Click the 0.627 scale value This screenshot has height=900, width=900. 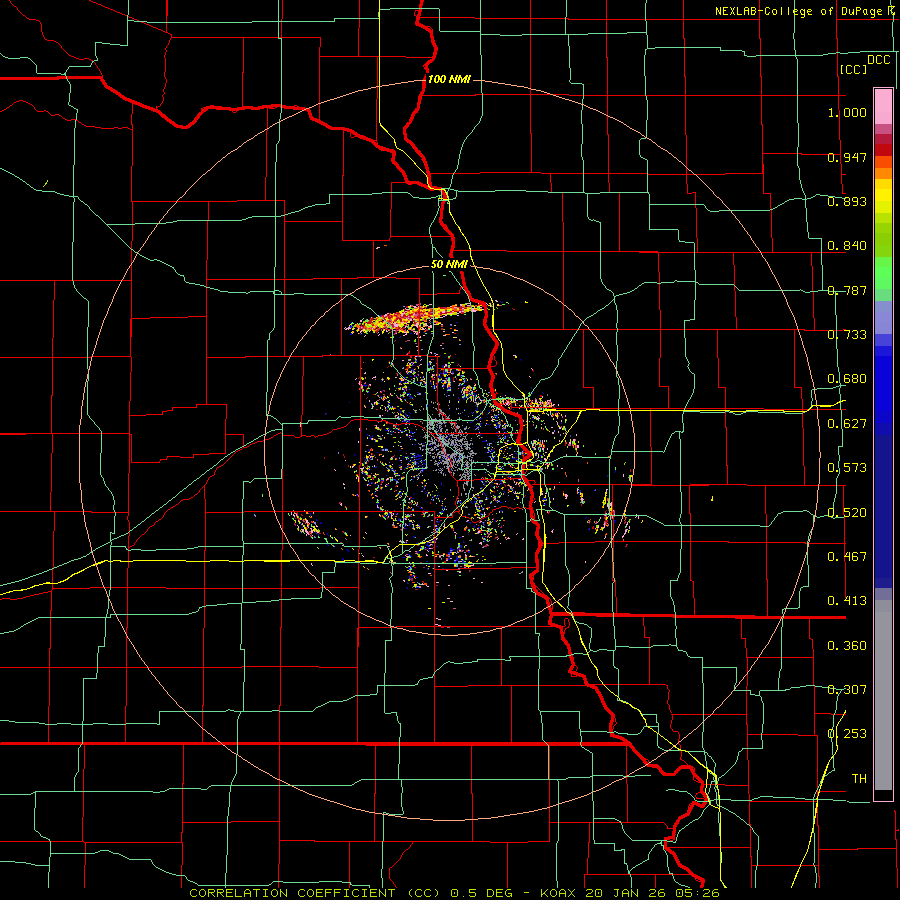click(847, 424)
